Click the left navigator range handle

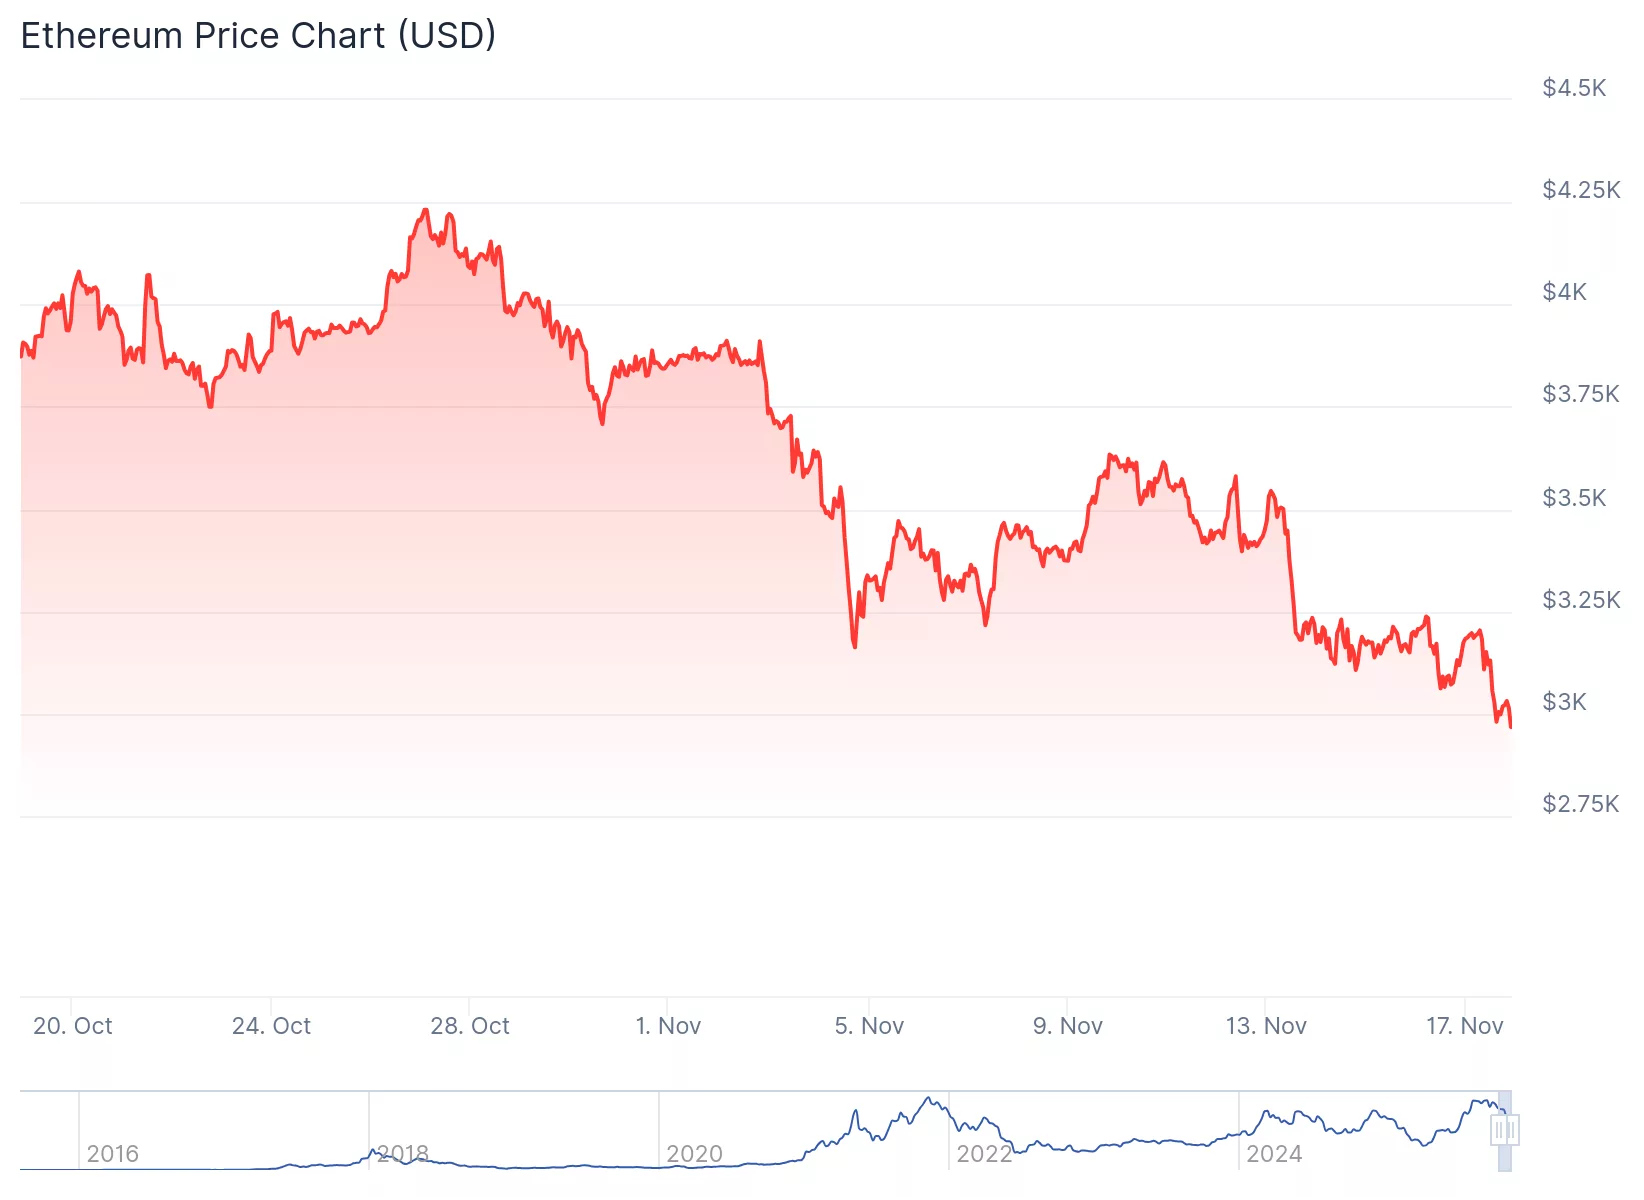click(1499, 1131)
